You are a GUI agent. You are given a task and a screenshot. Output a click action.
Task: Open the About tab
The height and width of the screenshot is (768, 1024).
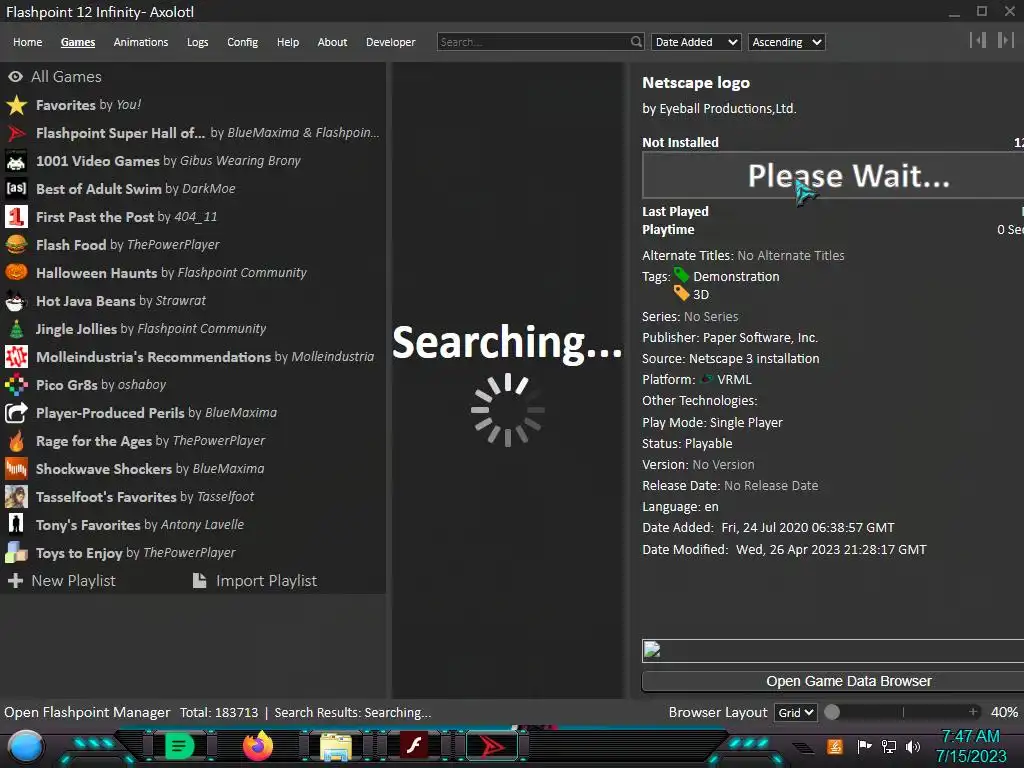tap(332, 42)
